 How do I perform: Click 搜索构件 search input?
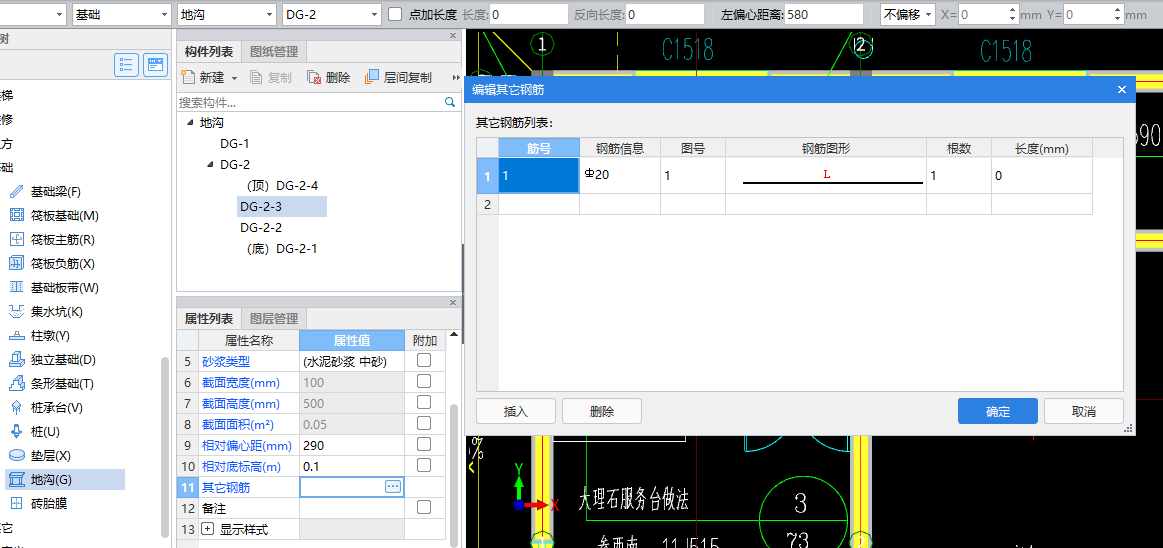[x=310, y=102]
